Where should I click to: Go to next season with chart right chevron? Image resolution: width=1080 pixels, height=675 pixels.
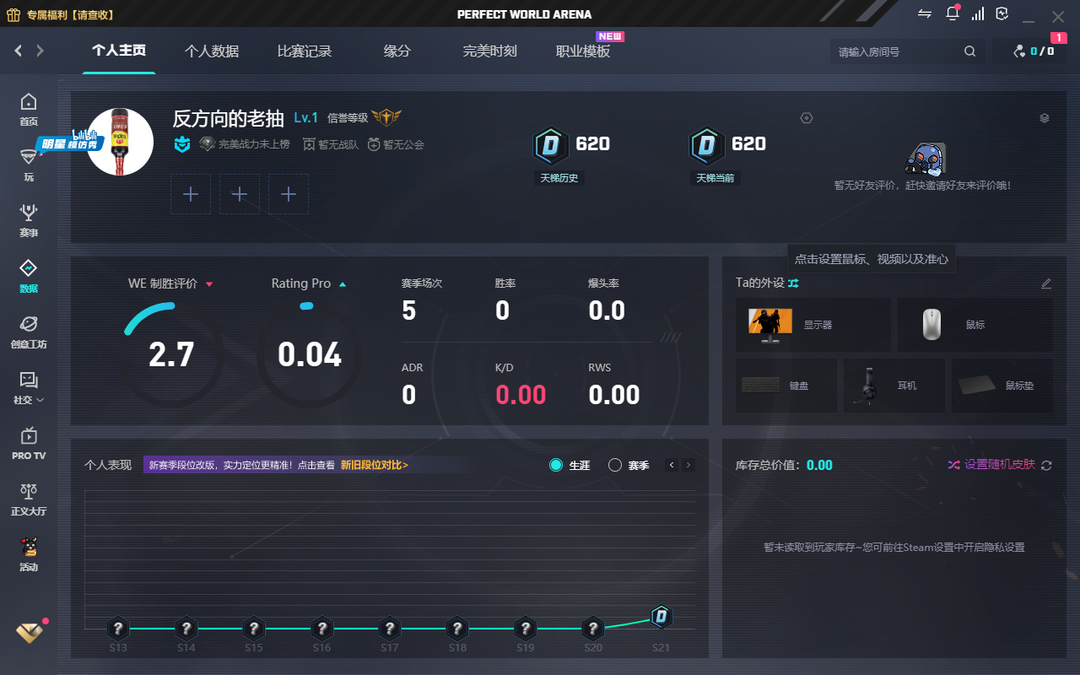tap(687, 465)
